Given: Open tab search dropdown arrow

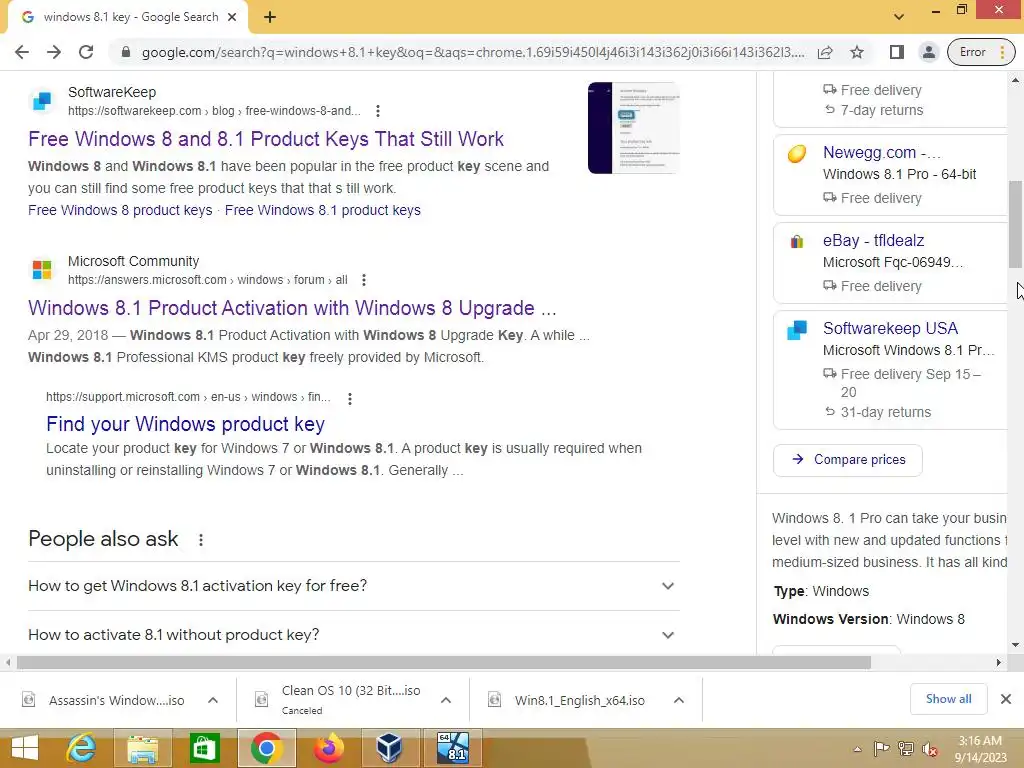Looking at the screenshot, I should pos(899,16).
